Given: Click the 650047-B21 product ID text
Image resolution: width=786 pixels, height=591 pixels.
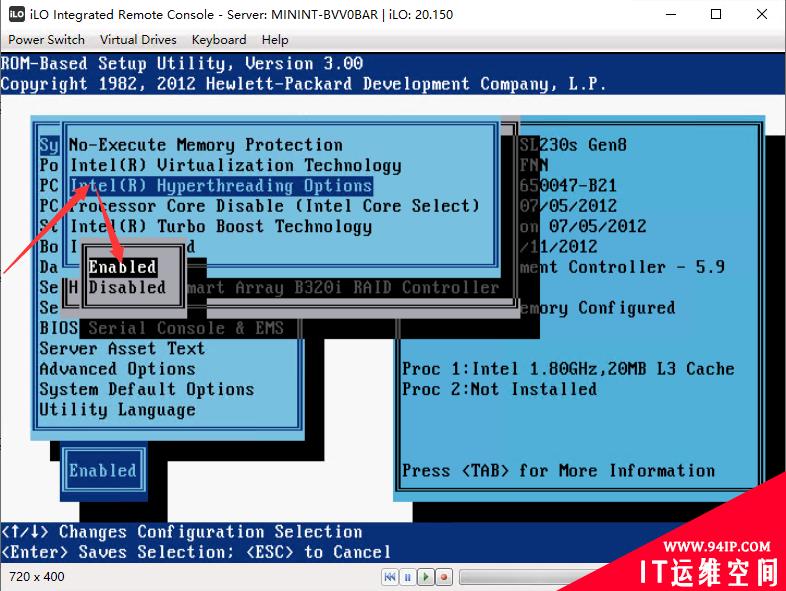Looking at the screenshot, I should pyautogui.click(x=568, y=186).
